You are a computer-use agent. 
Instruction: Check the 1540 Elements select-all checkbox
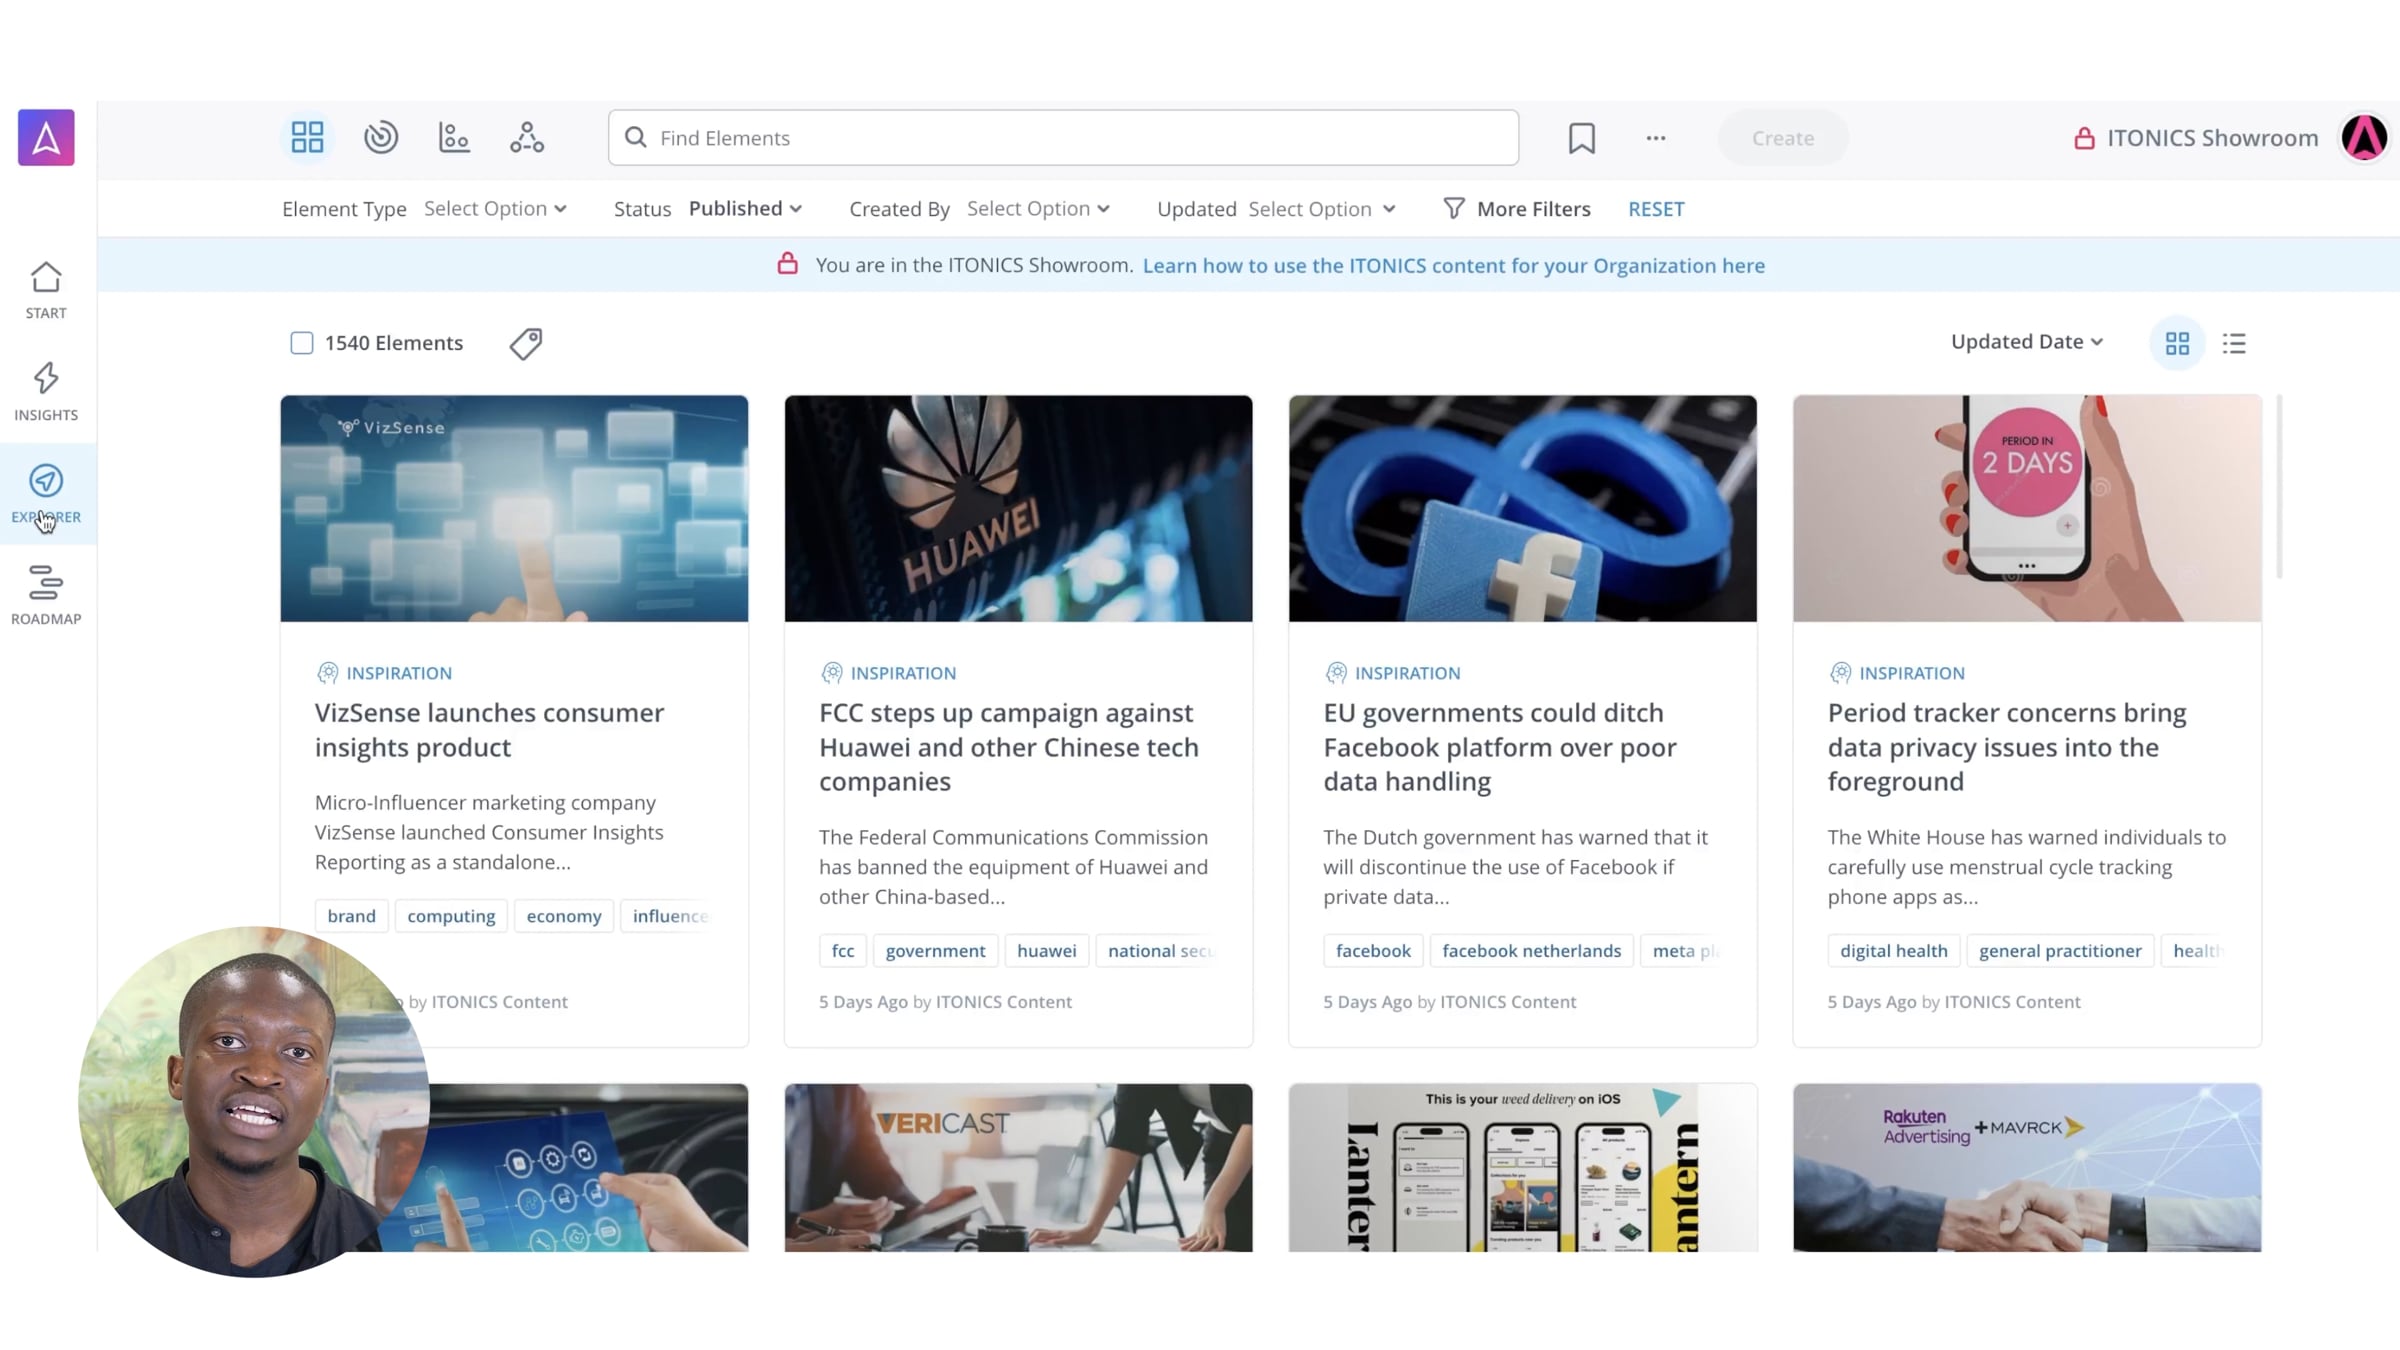(x=302, y=343)
